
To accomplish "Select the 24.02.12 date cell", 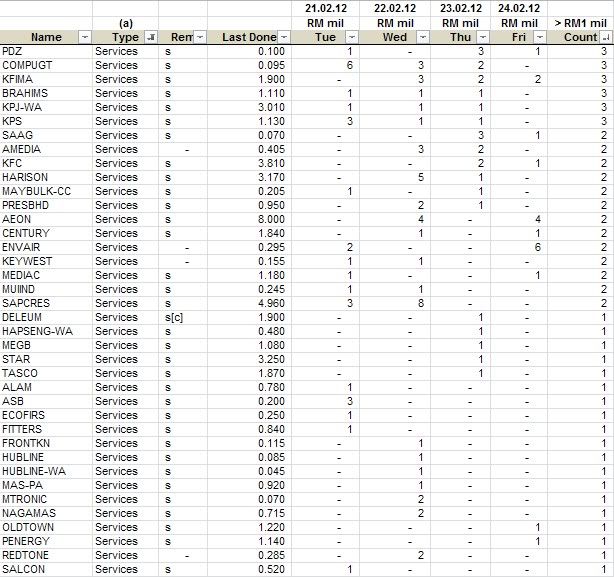I will click(519, 8).
